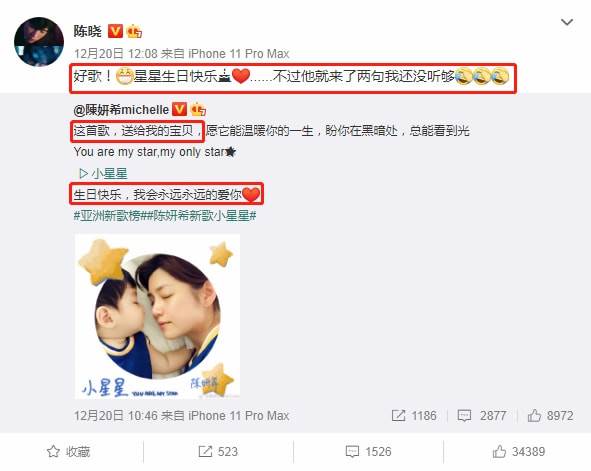Viewport: 591px width, 471px height.
Task: Open 陈晓 username profile link
Action: [x=88, y=31]
